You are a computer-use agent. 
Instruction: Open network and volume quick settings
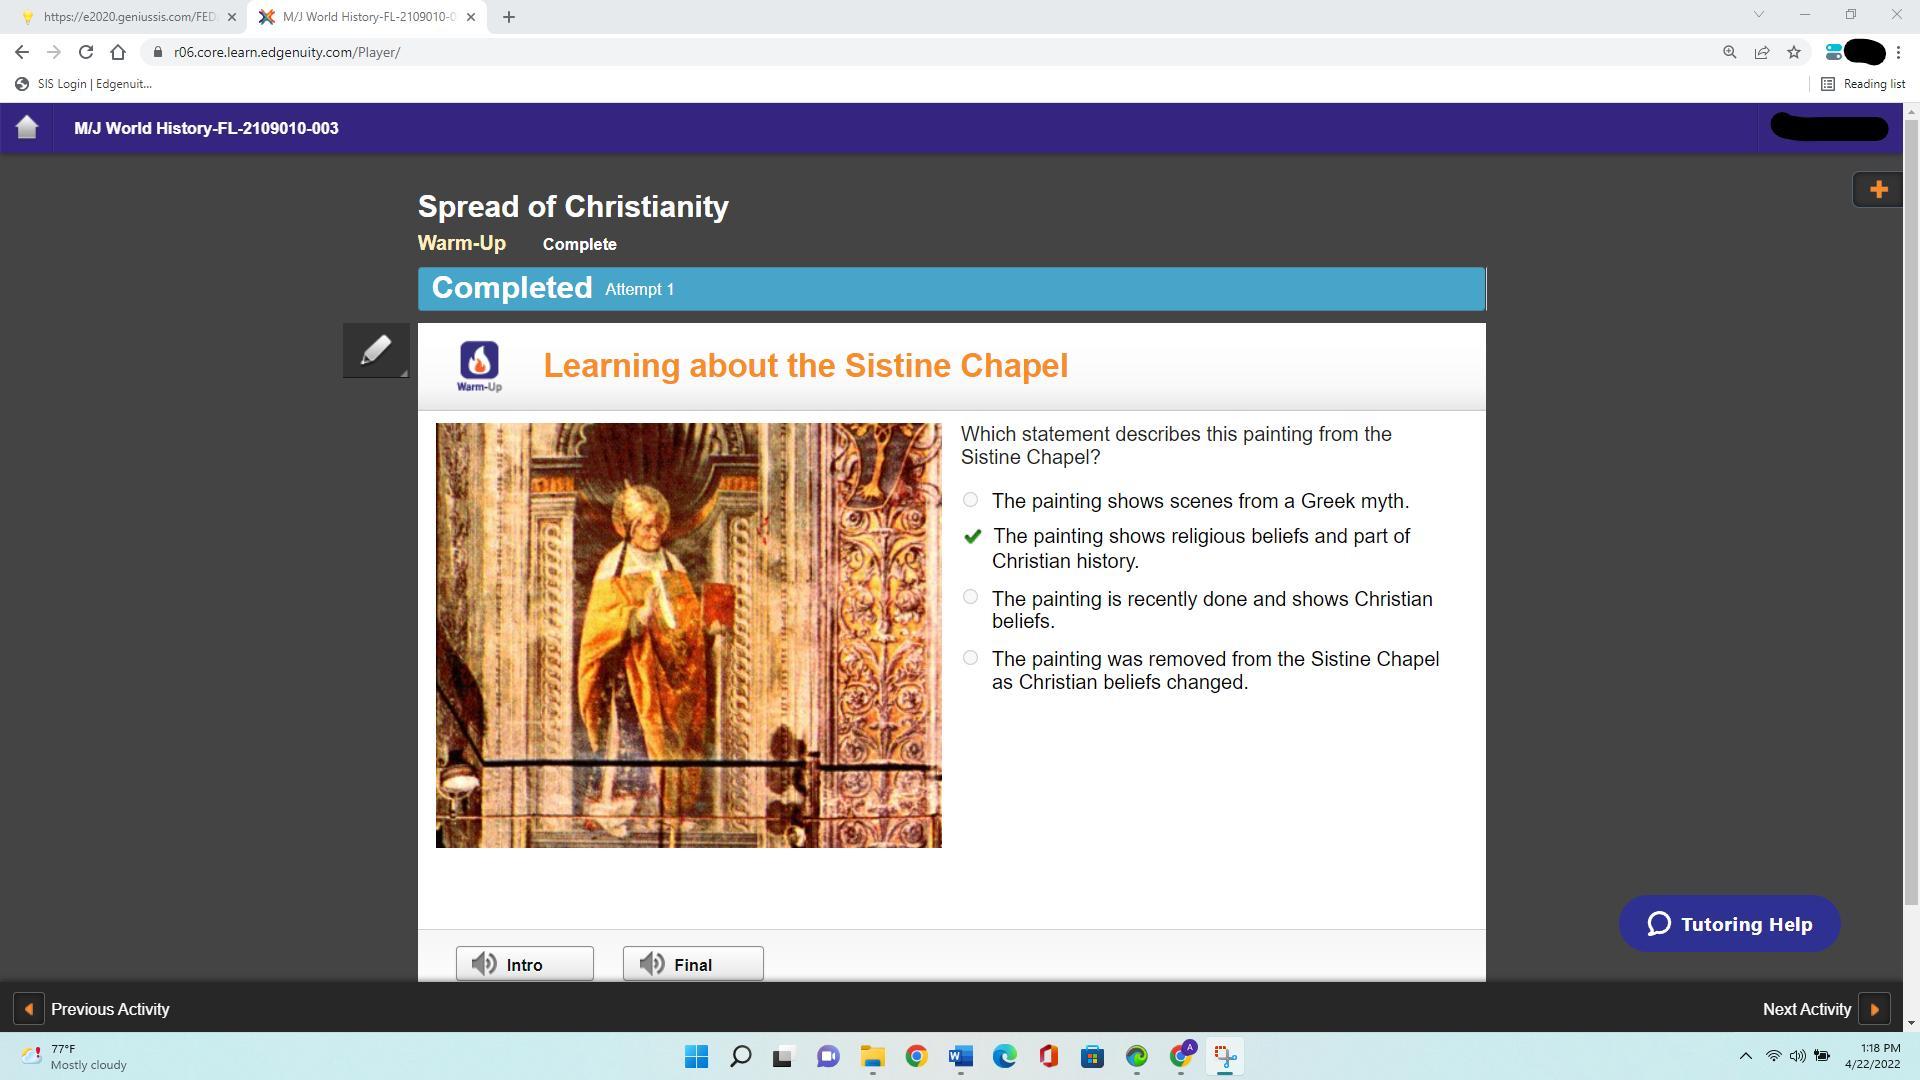pos(1798,1056)
